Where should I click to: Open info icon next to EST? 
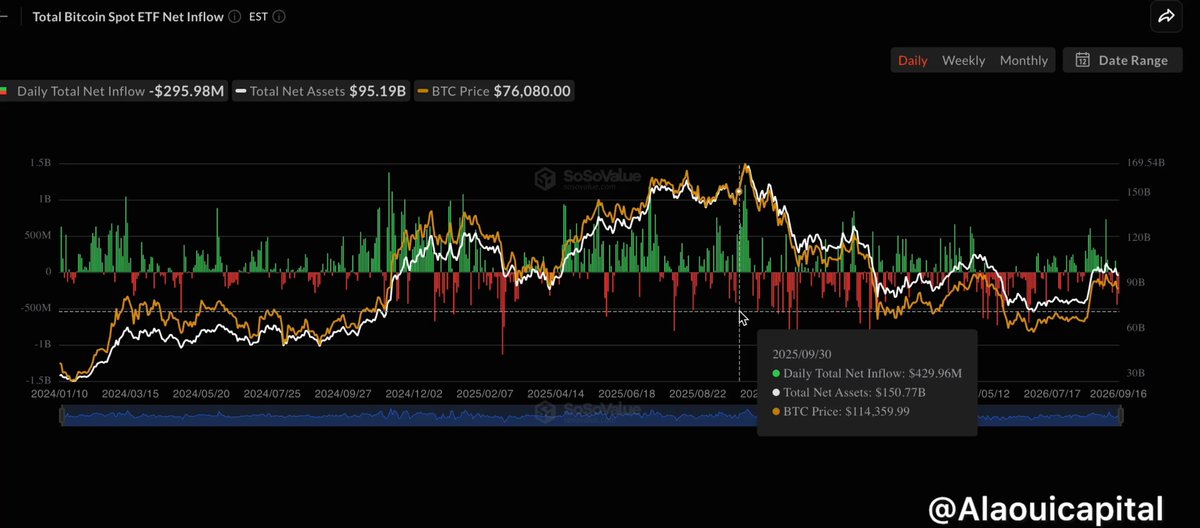(279, 17)
